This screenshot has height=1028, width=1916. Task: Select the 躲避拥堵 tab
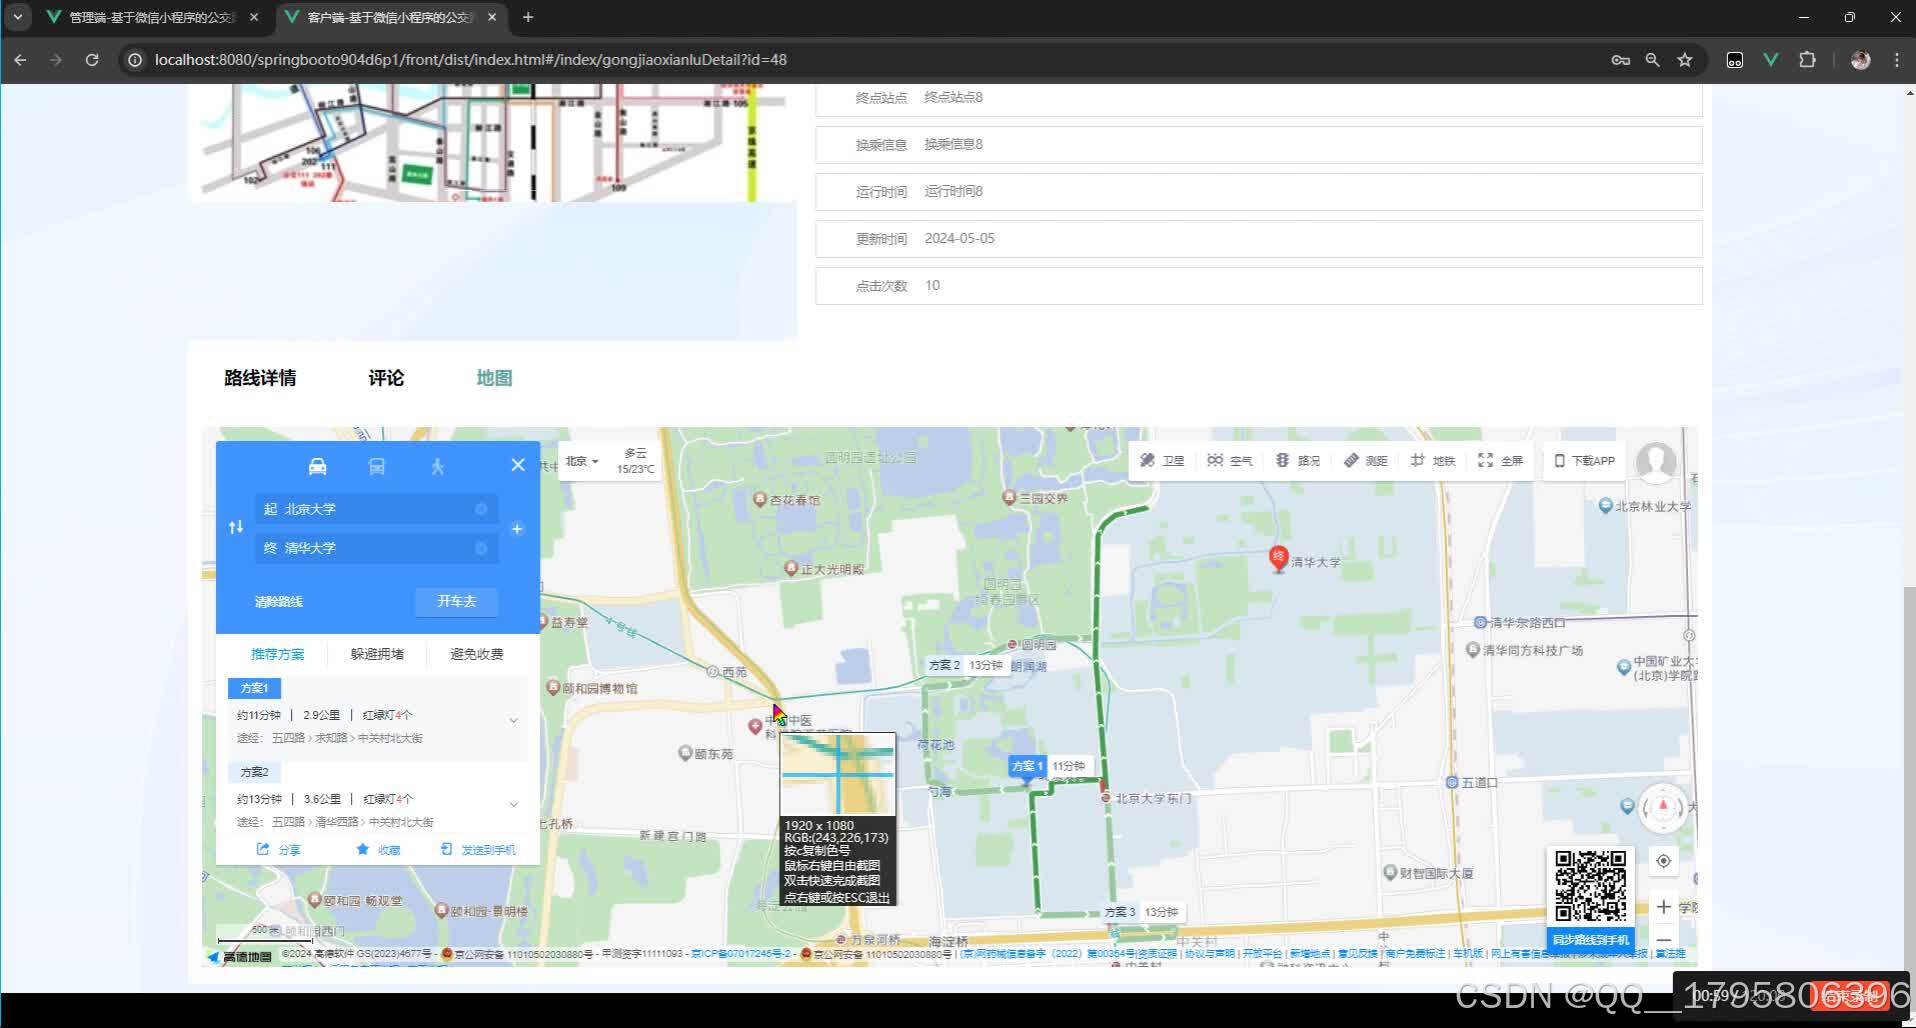[377, 654]
